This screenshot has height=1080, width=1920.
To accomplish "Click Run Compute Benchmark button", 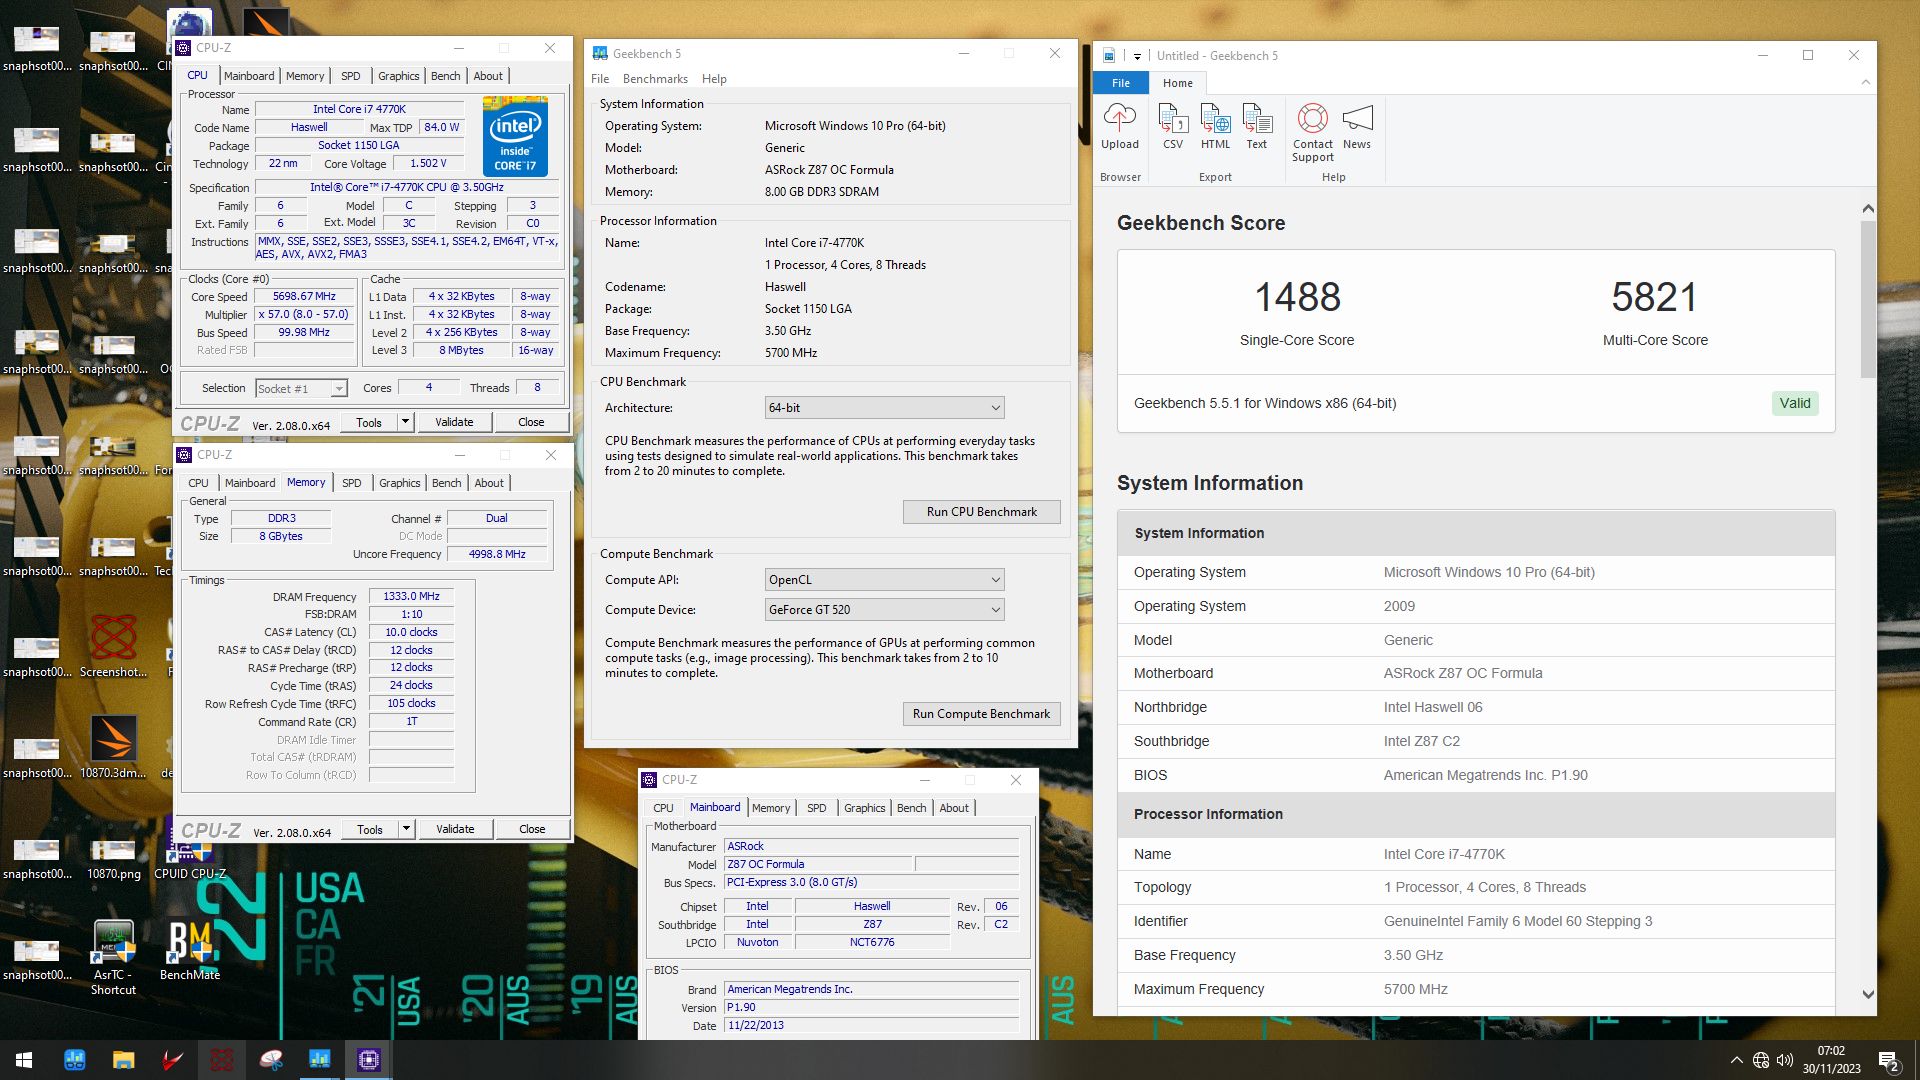I will (982, 714).
